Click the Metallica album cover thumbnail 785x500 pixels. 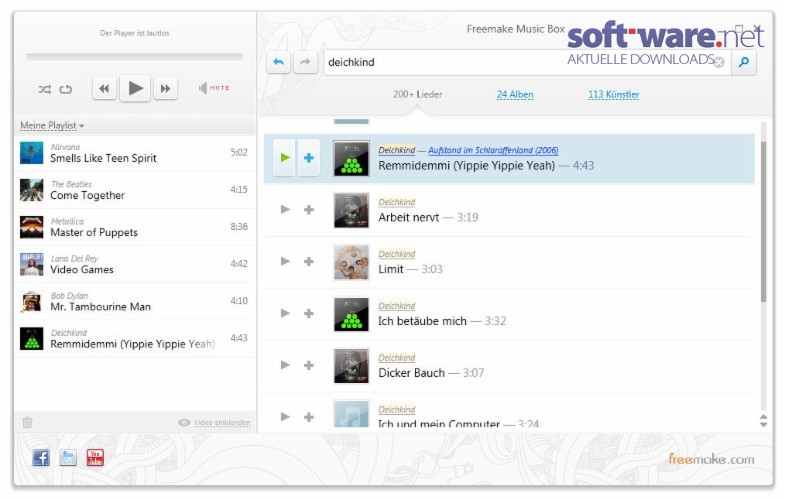[x=32, y=227]
